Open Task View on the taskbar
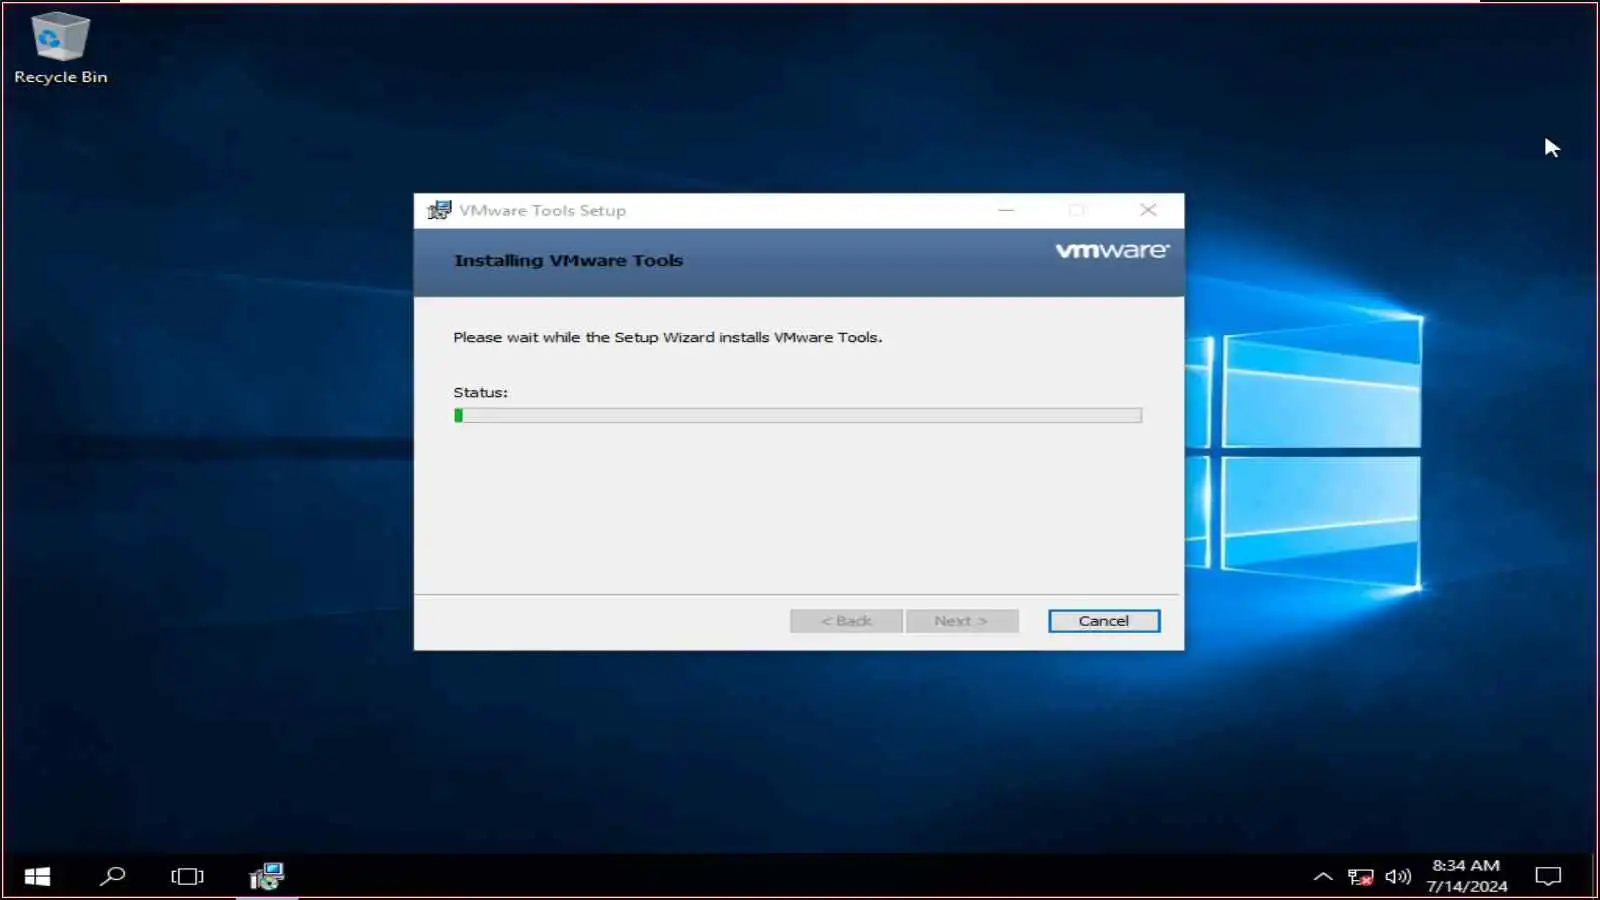1600x900 pixels. [x=187, y=877]
